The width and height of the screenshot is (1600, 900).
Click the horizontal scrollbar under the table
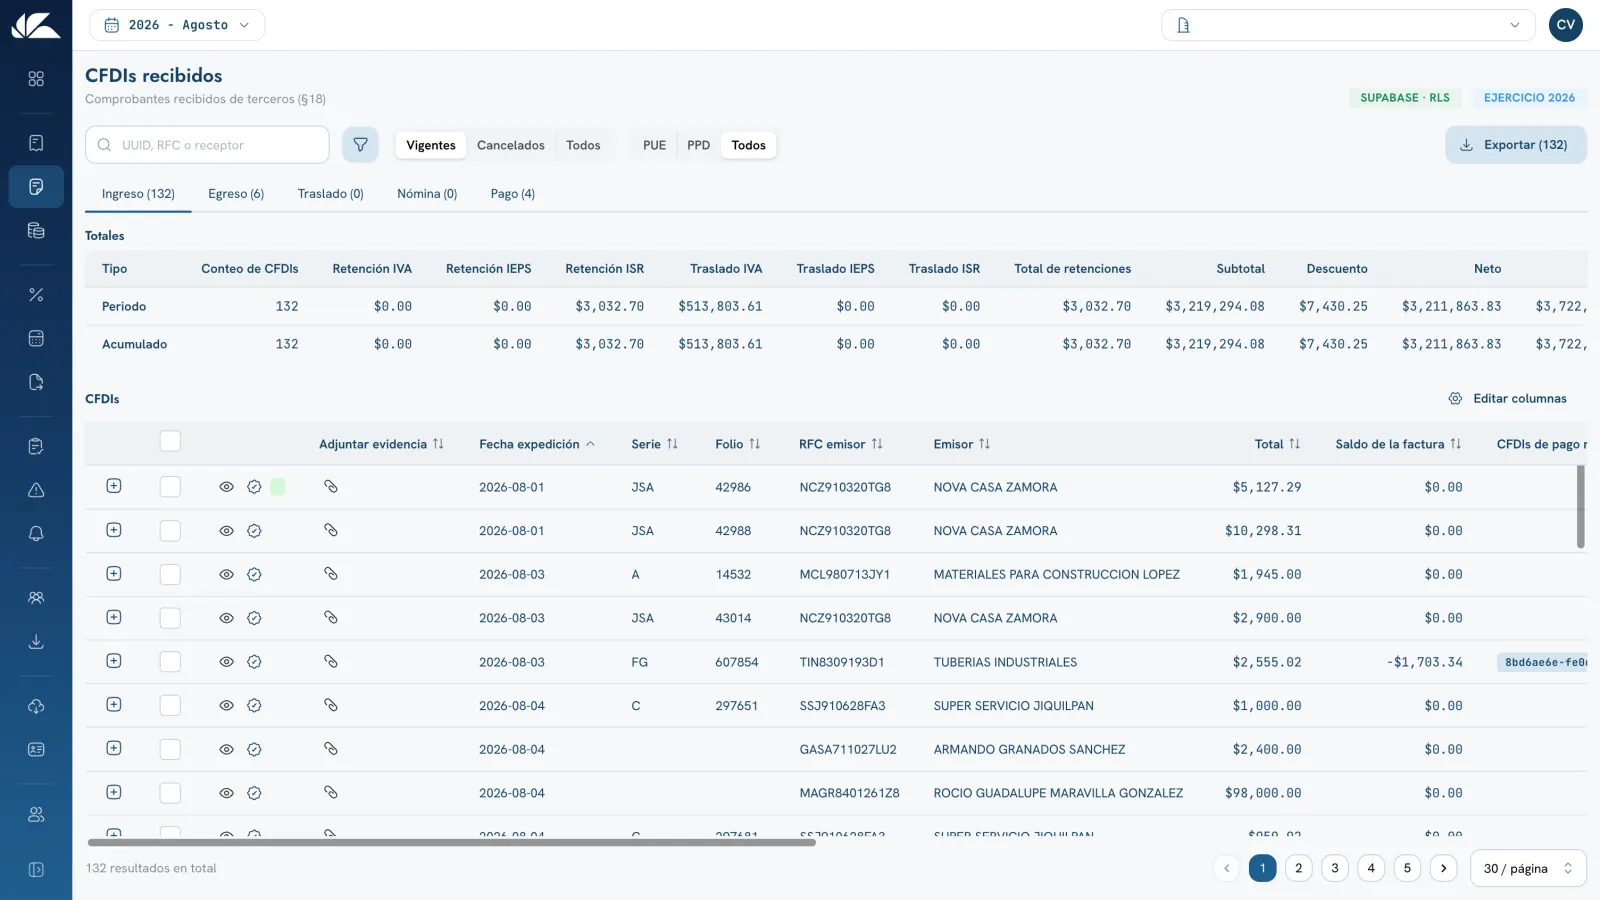(452, 843)
